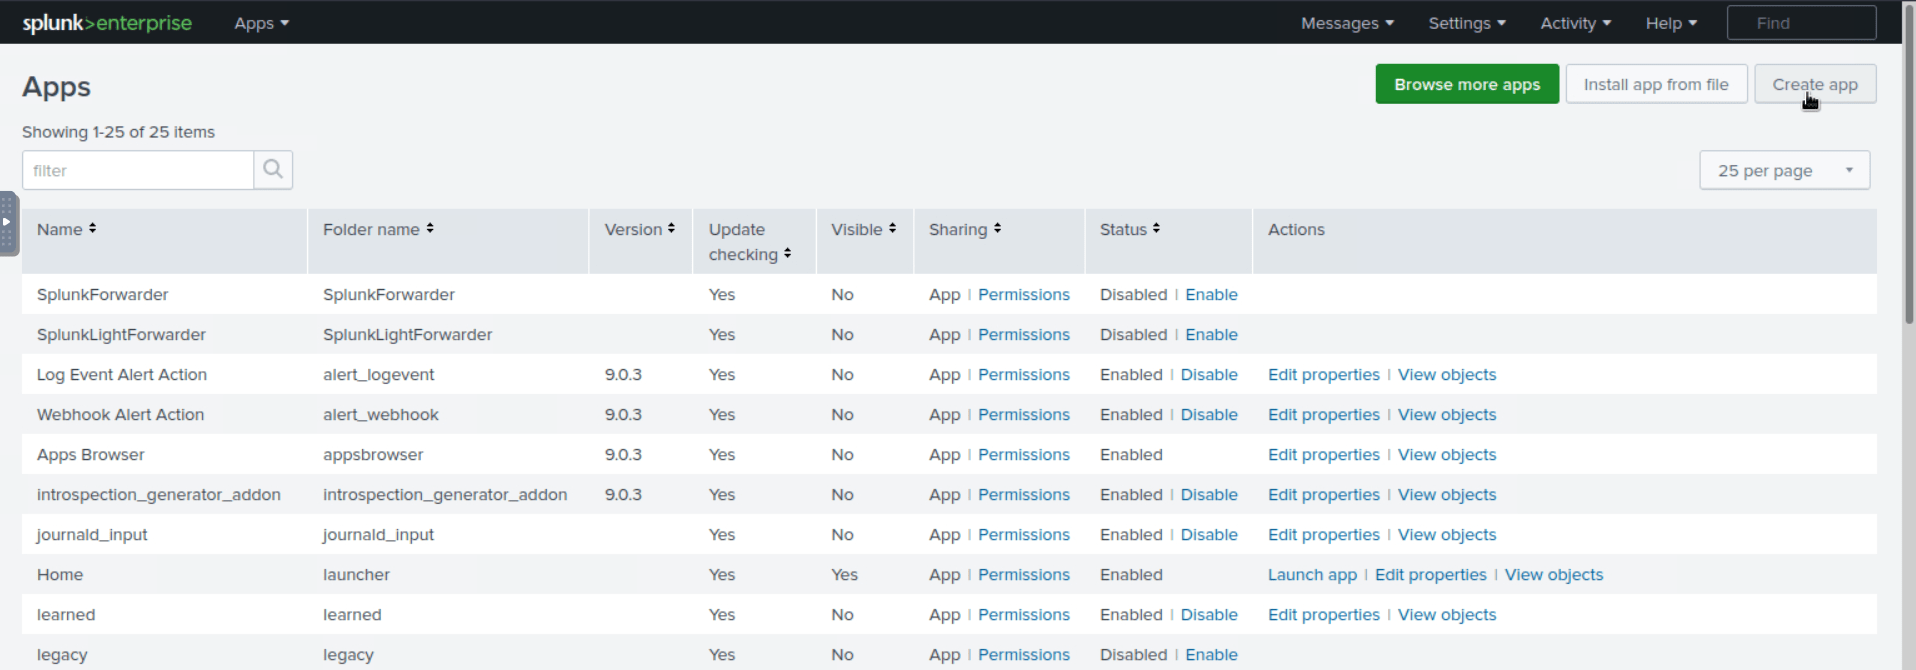Open the Messages menu

click(1347, 23)
